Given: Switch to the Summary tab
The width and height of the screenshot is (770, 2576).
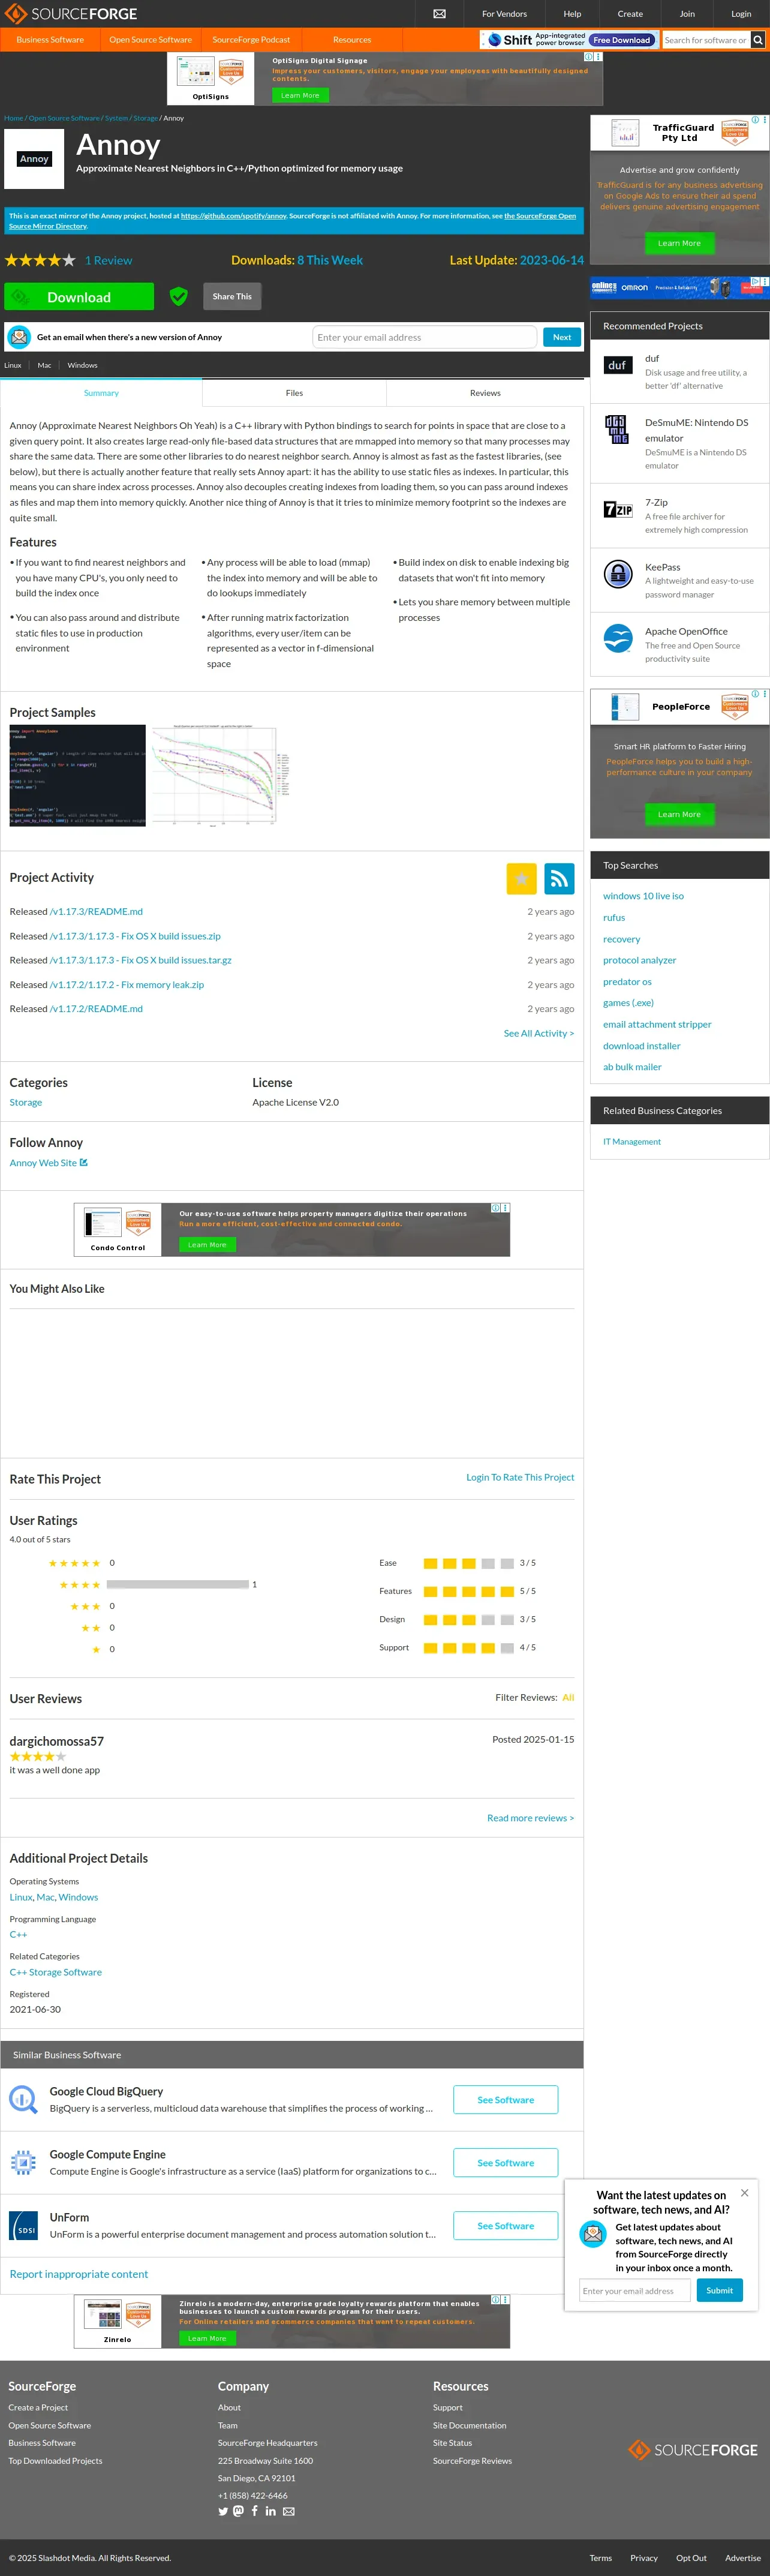Looking at the screenshot, I should tap(101, 393).
